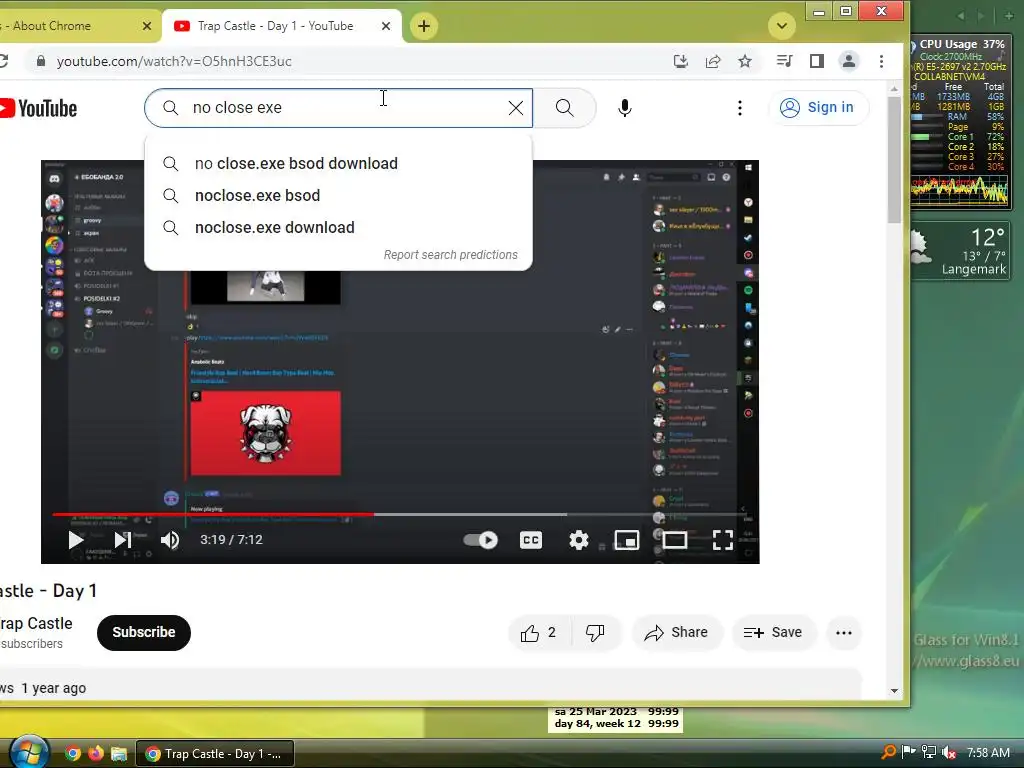The image size is (1024, 768).
Task: Open more actions ellipsis under video
Action: coord(844,632)
